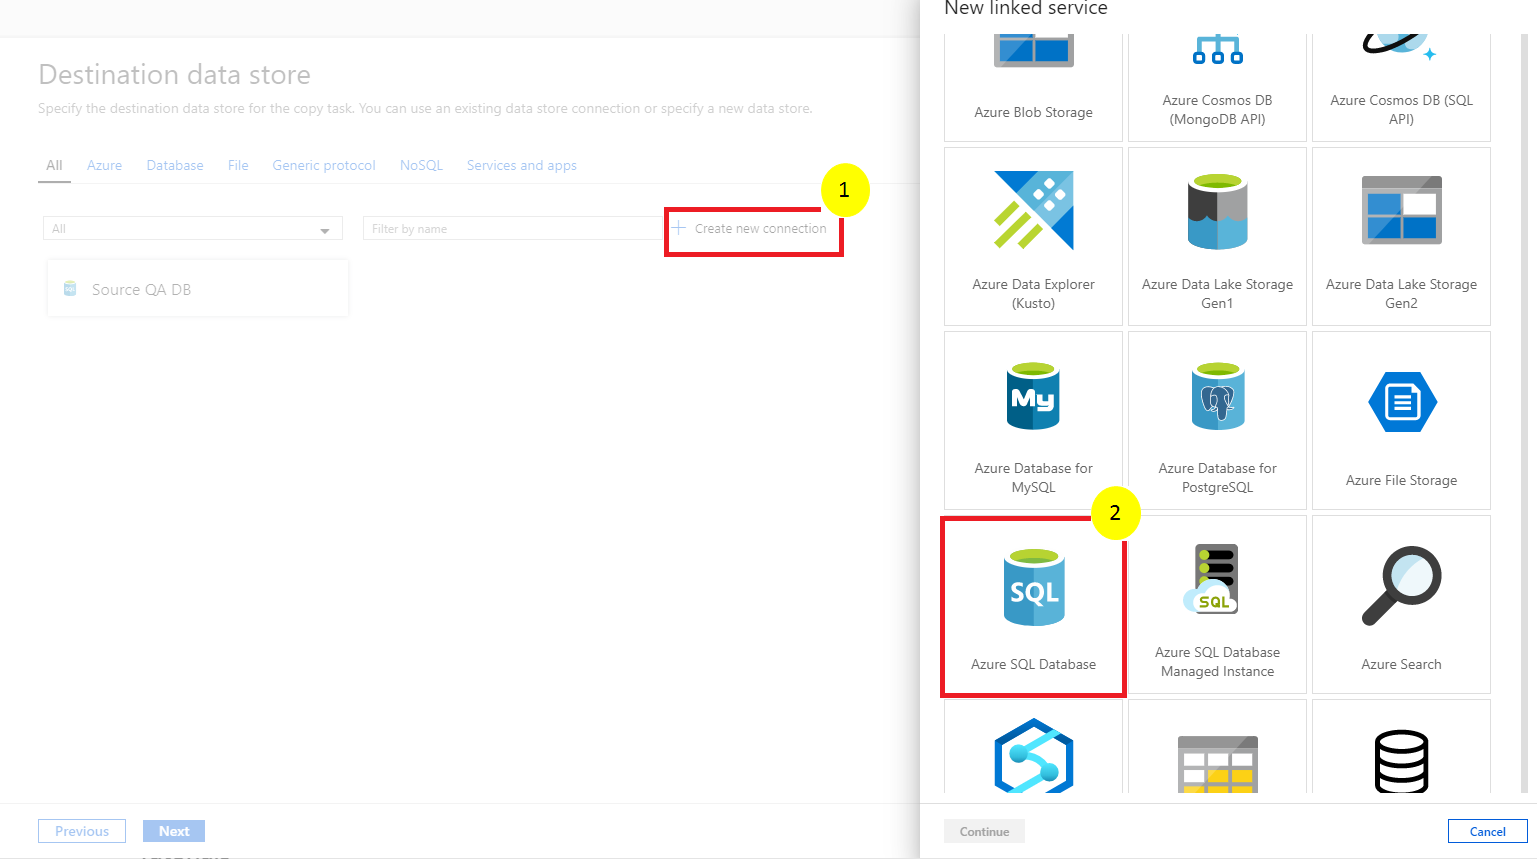Click the Azure Data Explorer (Kusto) label

(1033, 294)
